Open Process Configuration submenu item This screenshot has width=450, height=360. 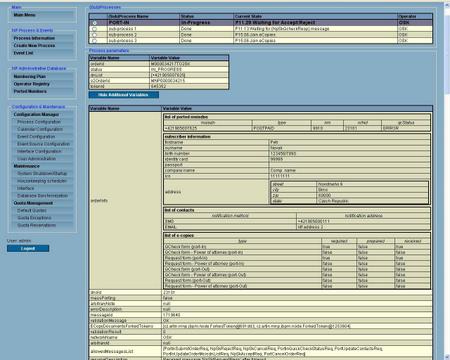tap(43, 122)
